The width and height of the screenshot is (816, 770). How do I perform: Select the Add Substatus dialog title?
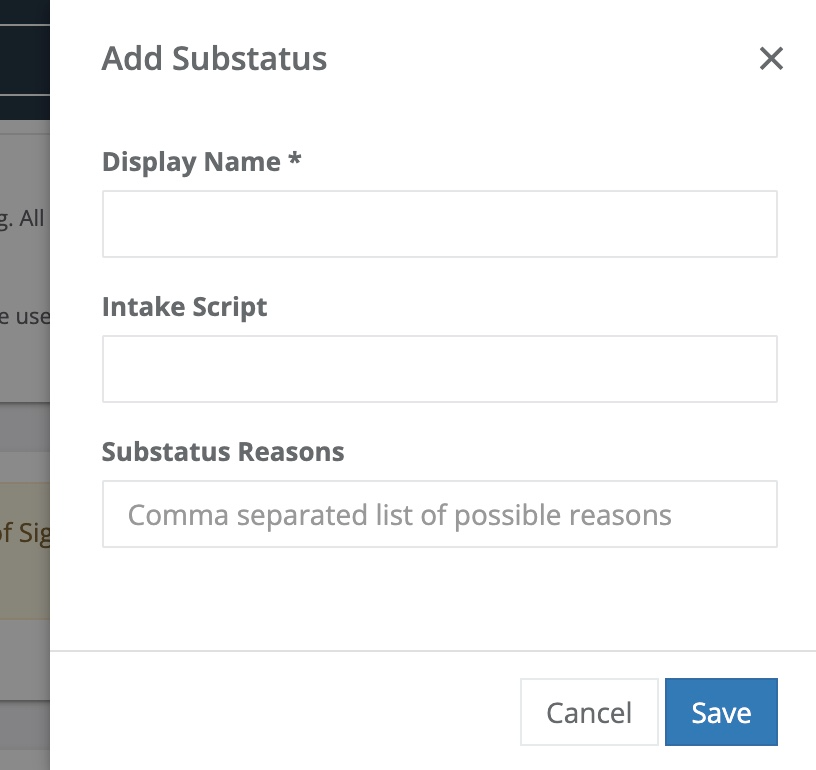(x=213, y=59)
